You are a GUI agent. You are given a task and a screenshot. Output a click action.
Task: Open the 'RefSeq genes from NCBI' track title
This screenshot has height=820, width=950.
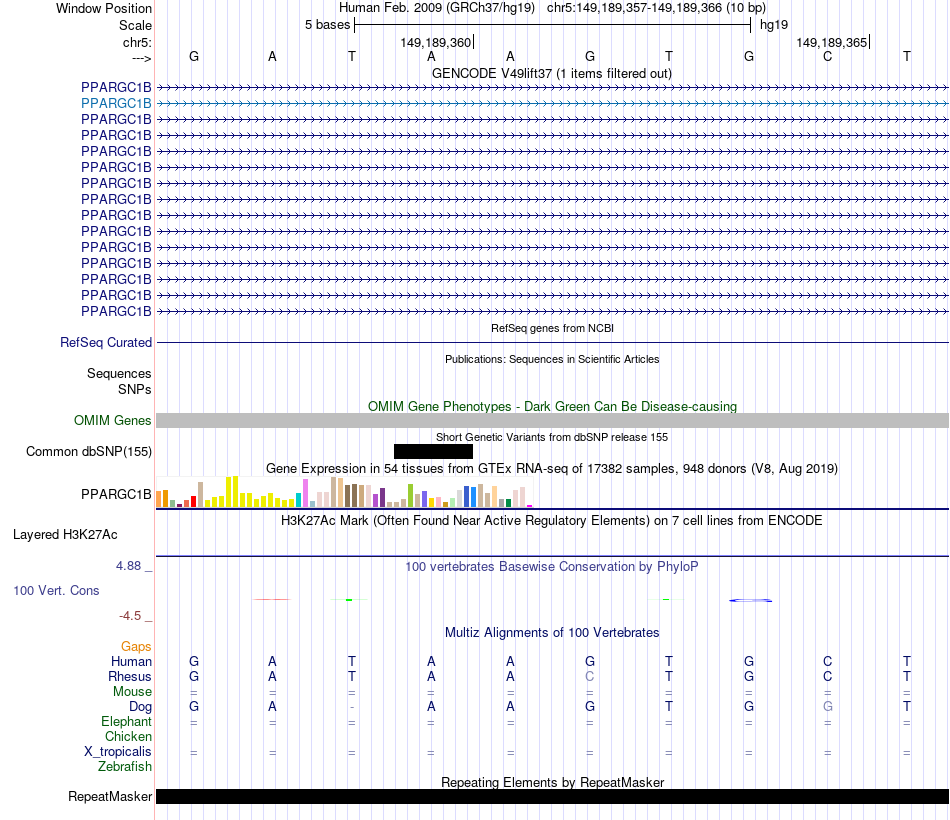coord(552,328)
